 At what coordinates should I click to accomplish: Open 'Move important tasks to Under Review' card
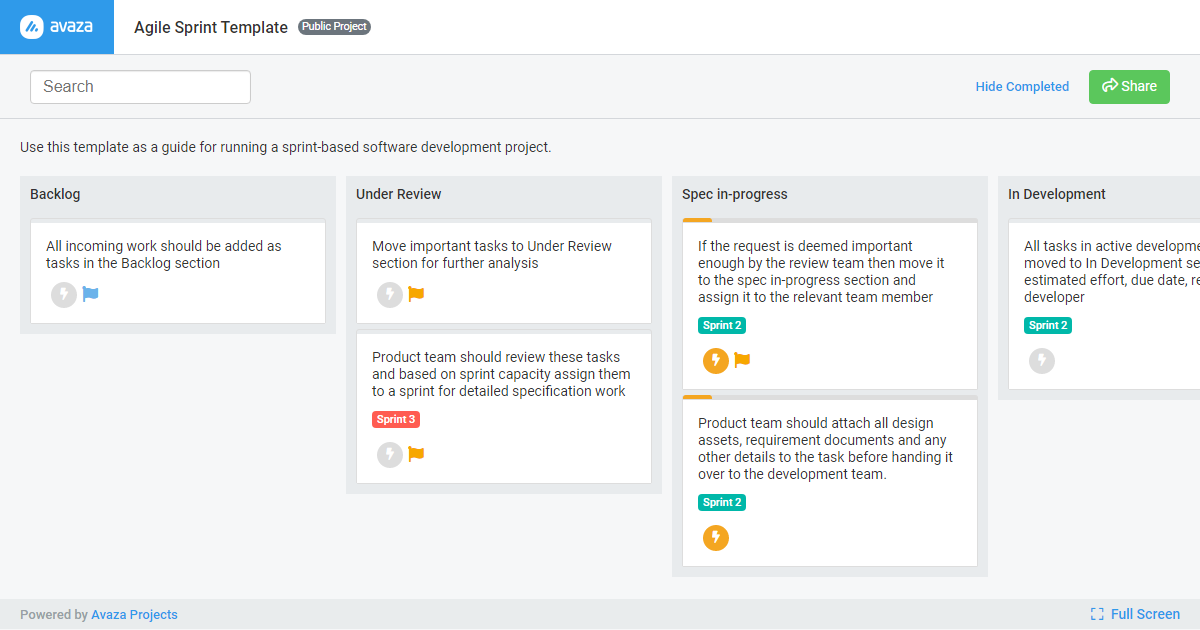click(492, 254)
